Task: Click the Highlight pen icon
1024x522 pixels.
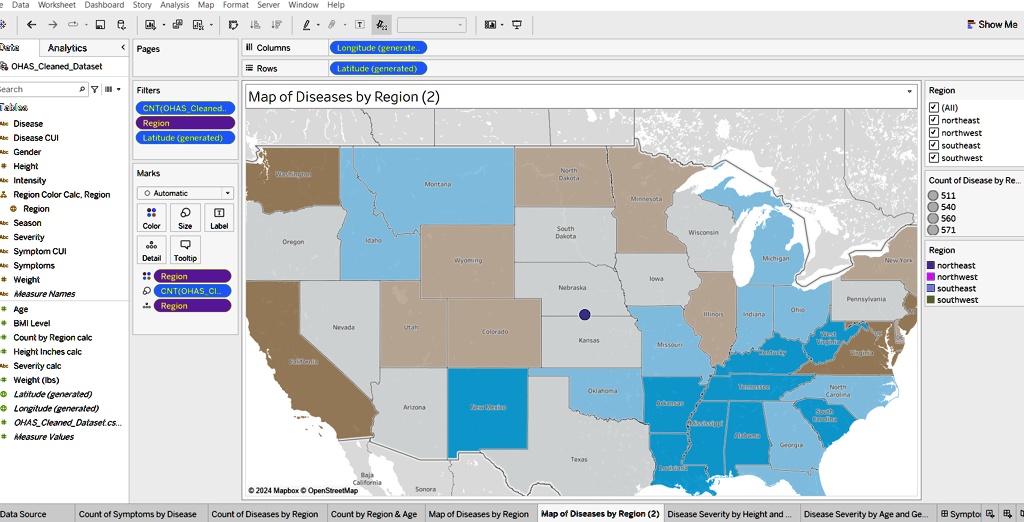Action: (x=306, y=25)
